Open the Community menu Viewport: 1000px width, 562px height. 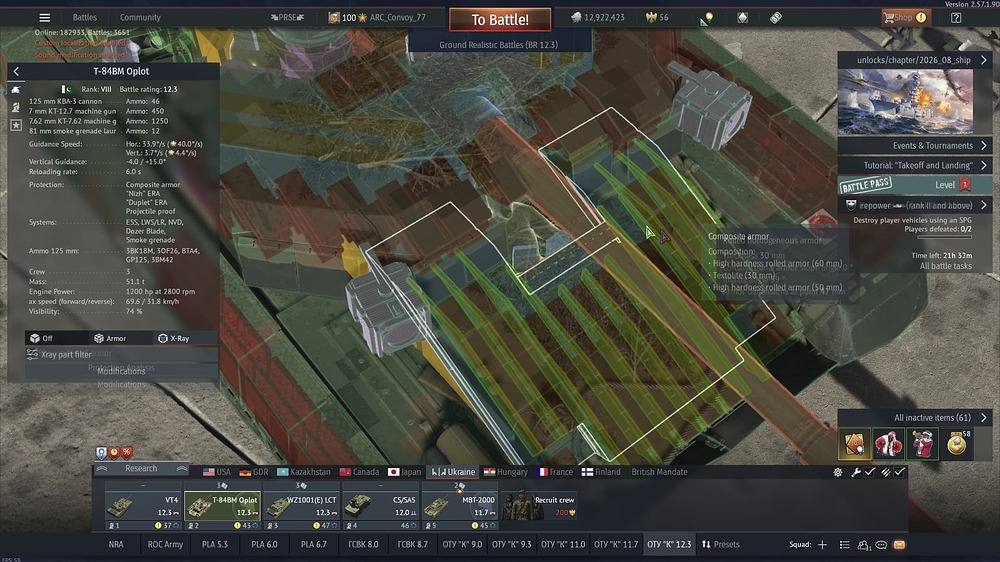(x=140, y=17)
